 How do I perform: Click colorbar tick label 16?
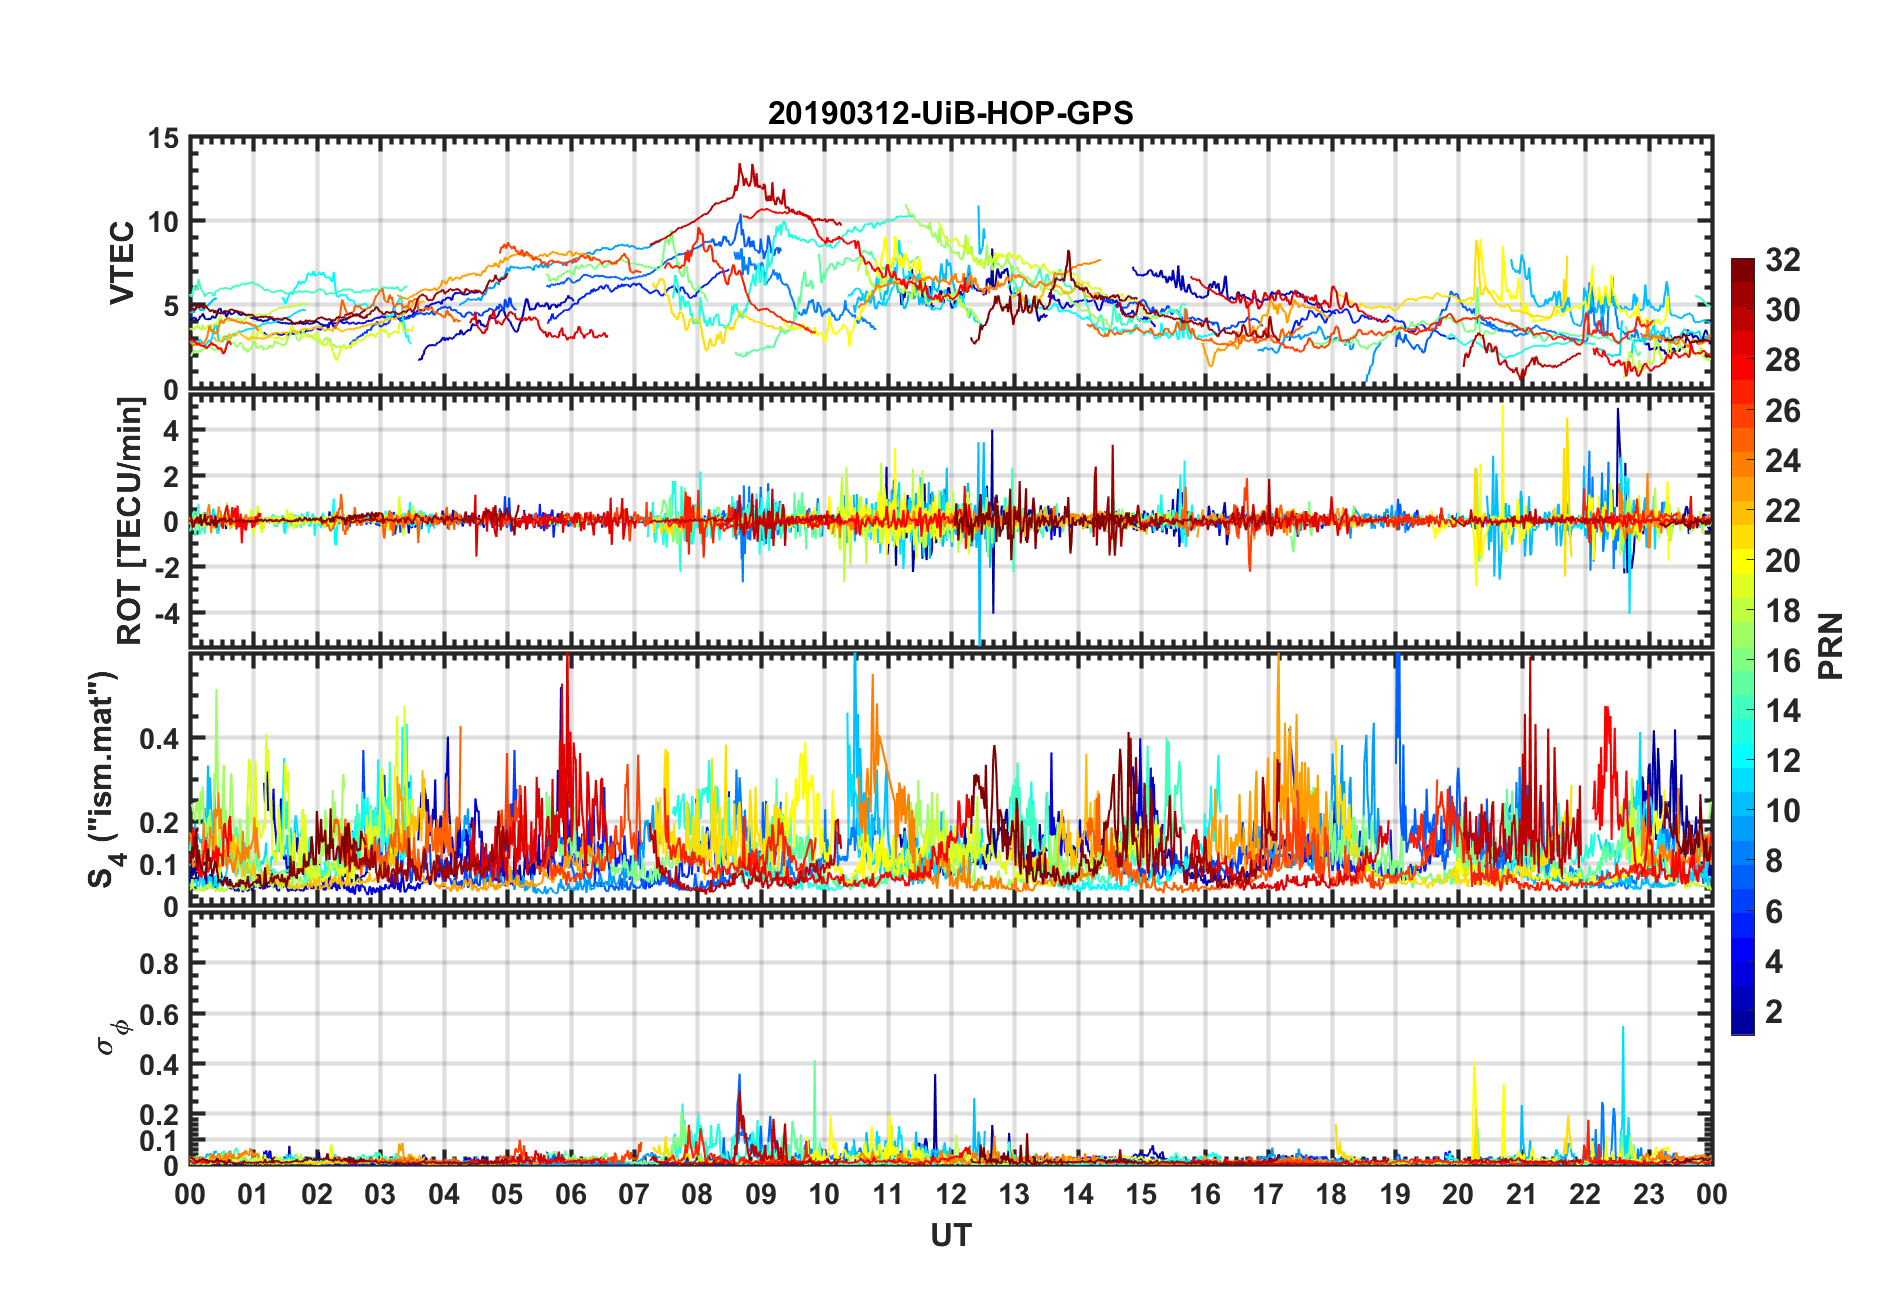tap(1782, 661)
